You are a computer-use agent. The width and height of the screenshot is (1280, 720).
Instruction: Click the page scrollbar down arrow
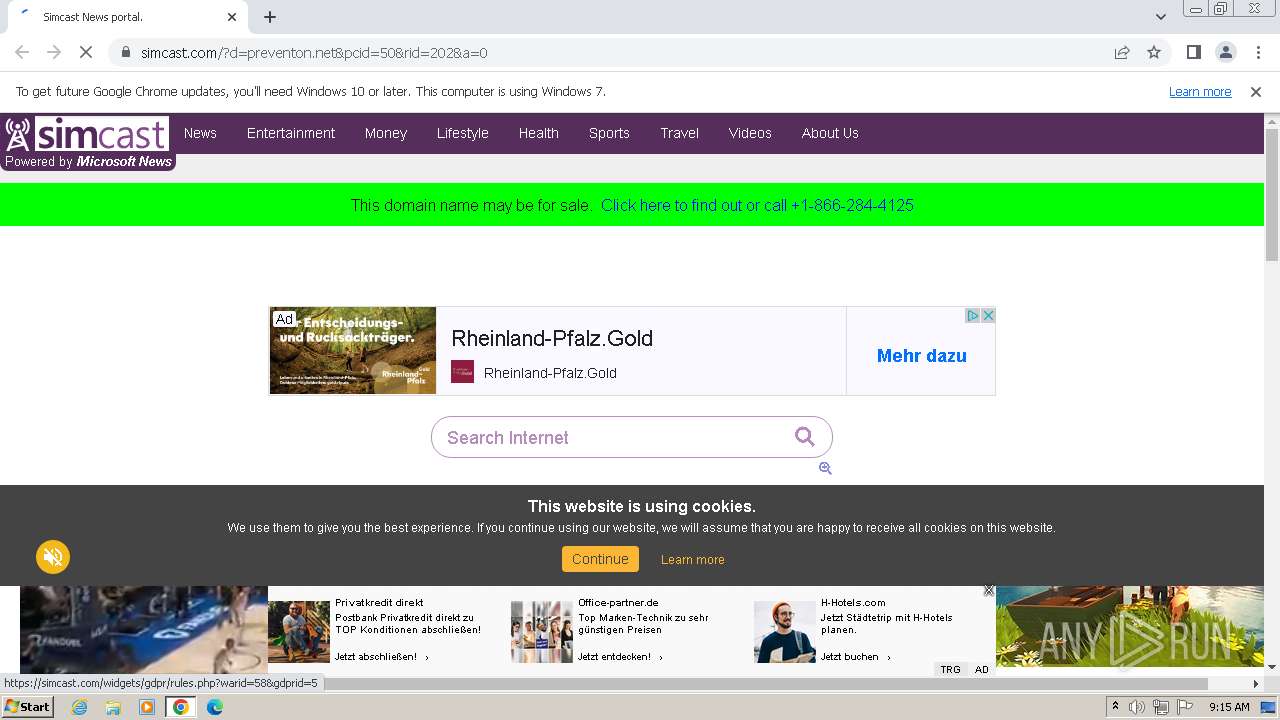pos(1272,667)
